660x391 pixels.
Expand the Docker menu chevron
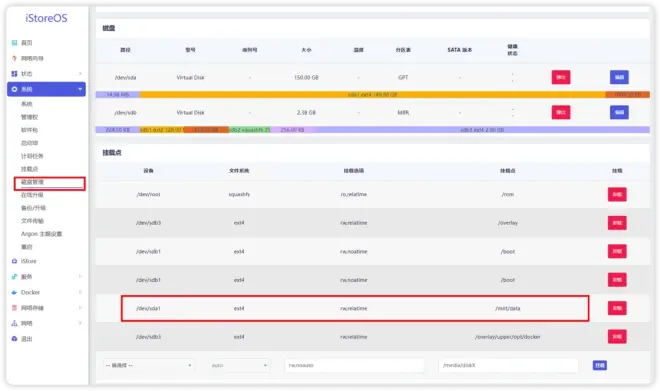point(80,292)
